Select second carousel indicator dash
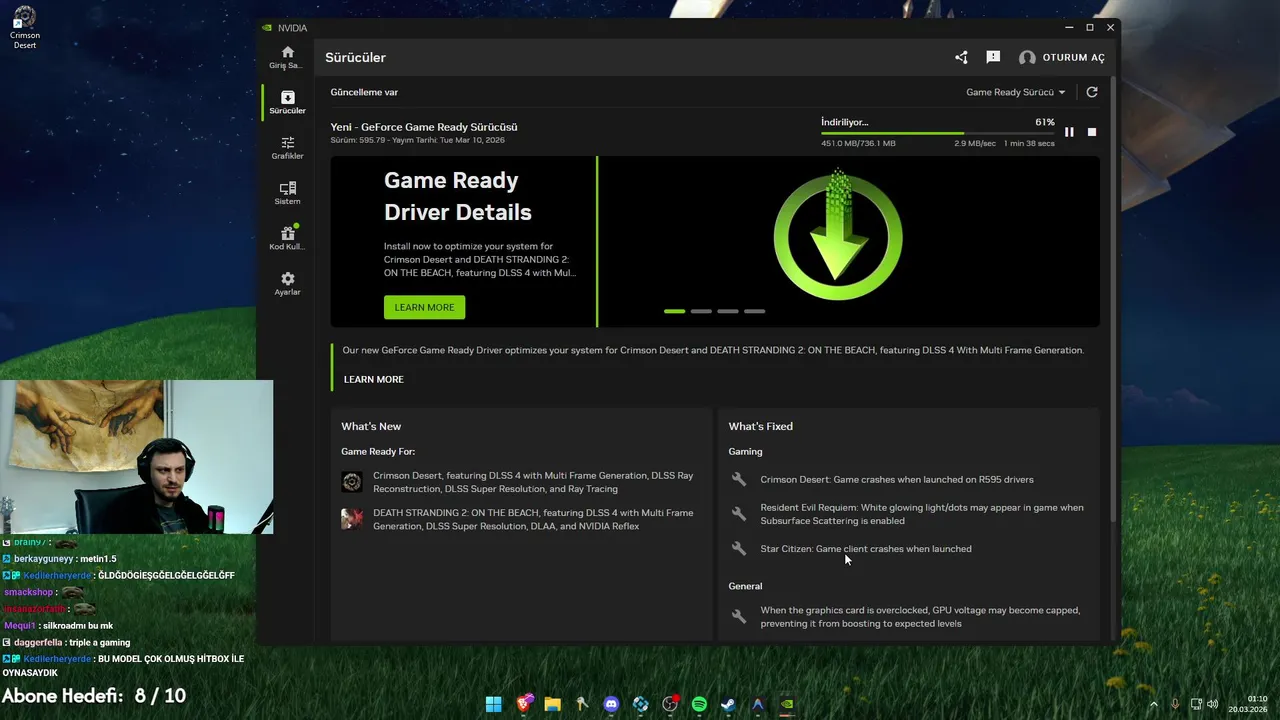Viewport: 1280px width, 720px height. pyautogui.click(x=701, y=311)
